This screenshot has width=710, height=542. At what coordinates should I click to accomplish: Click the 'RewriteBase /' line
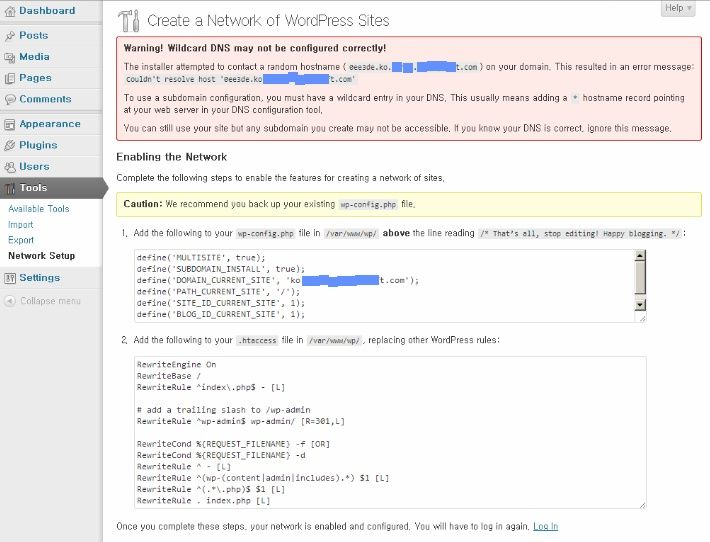(168, 376)
